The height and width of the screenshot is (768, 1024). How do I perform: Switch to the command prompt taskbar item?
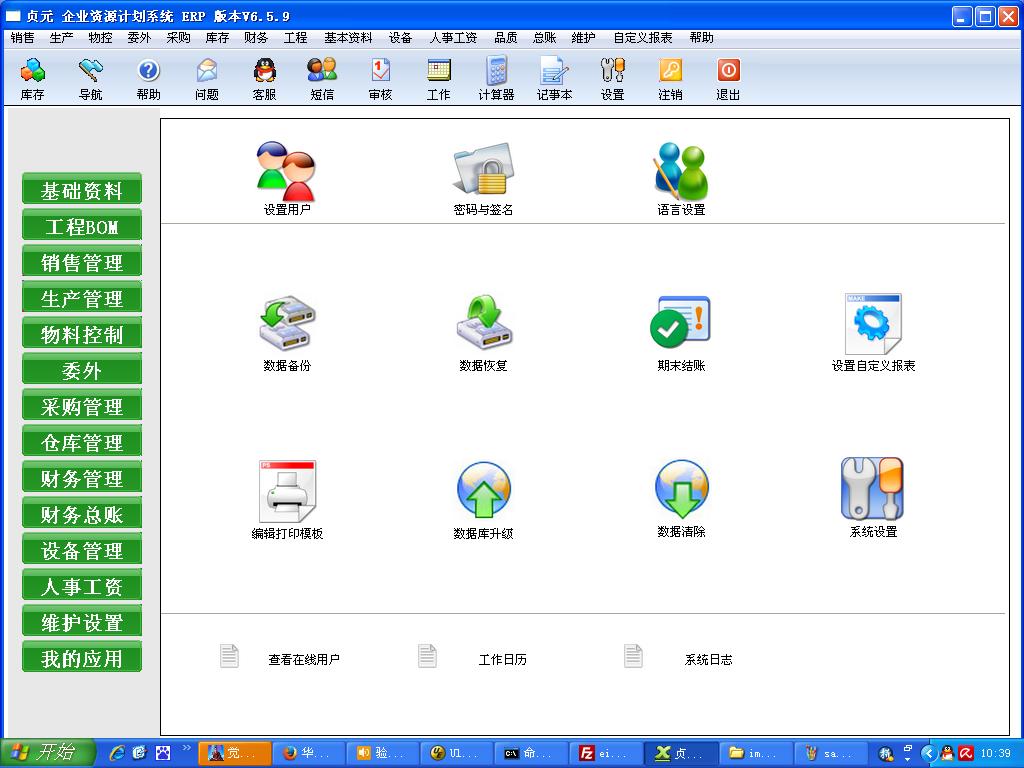point(532,754)
